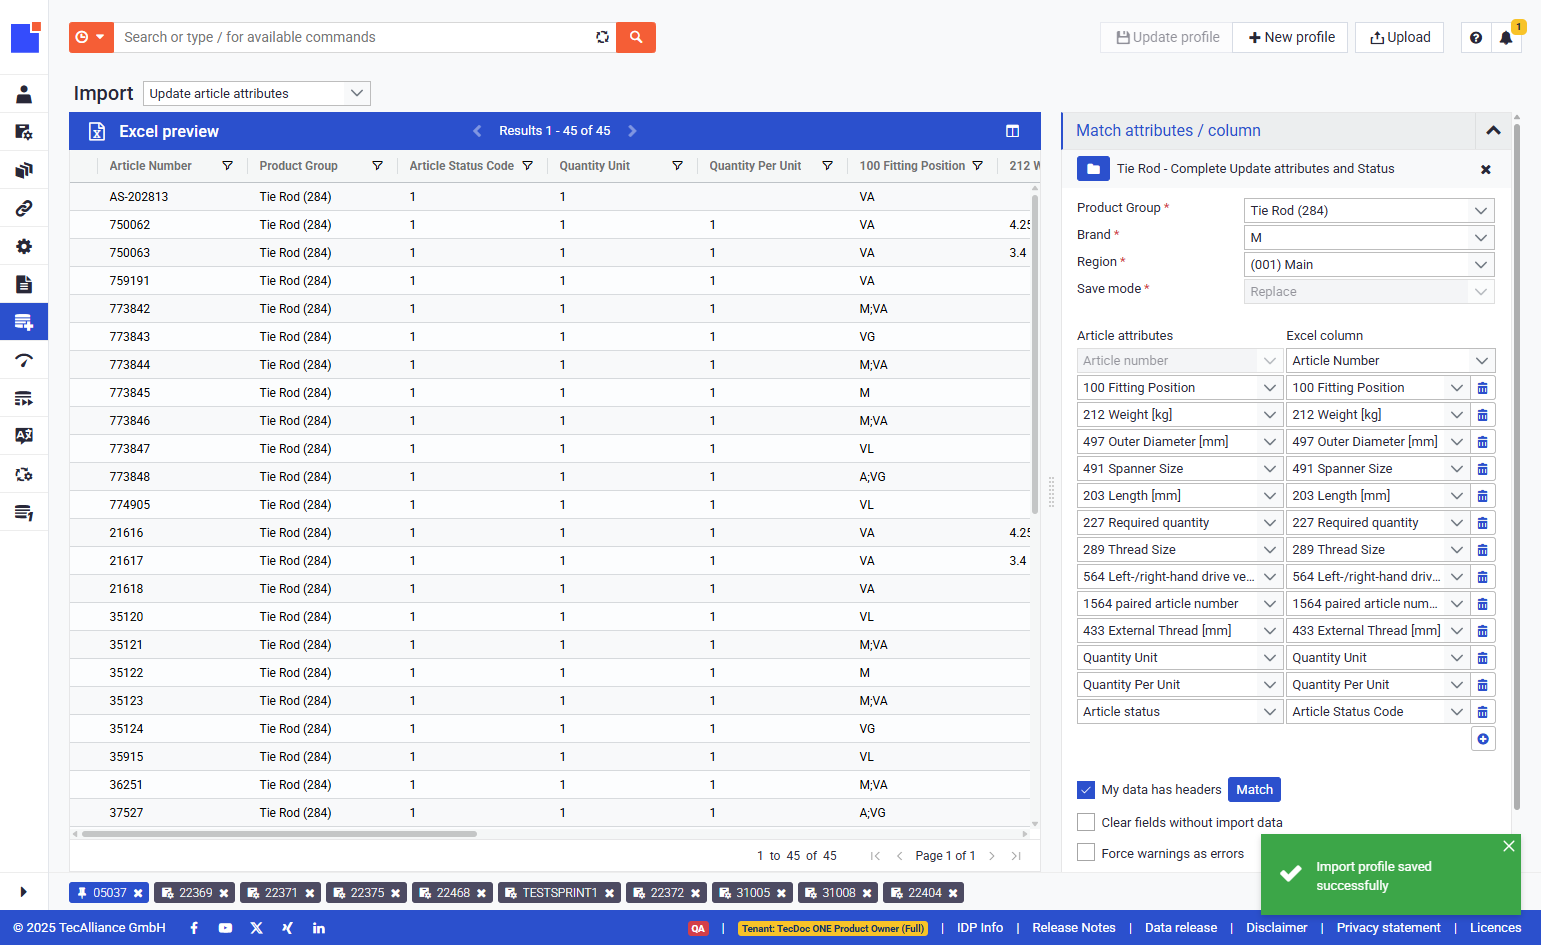Viewport: 1541px width, 945px height.
Task: Open the Brand dropdown
Action: (1369, 238)
